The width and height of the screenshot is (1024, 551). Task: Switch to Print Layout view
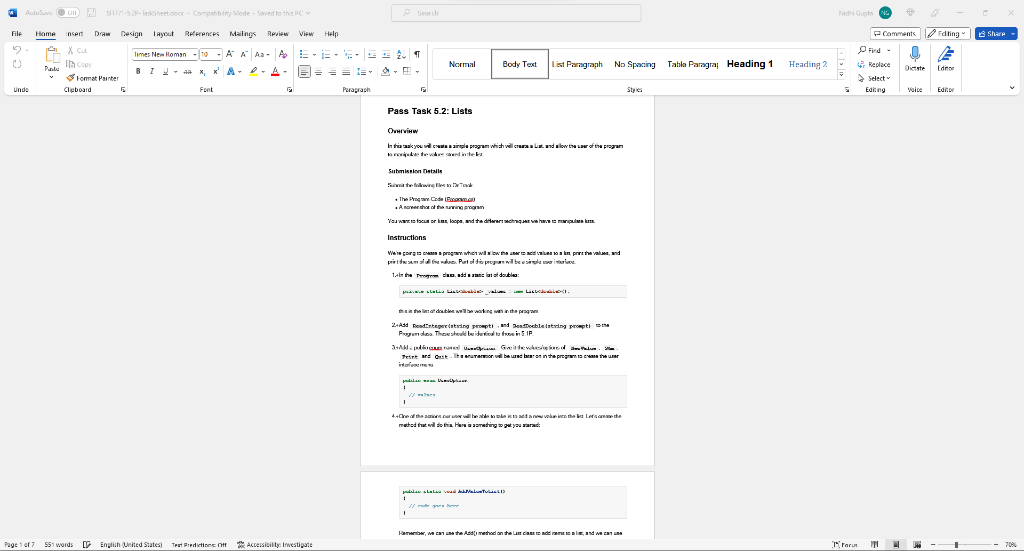click(896, 544)
